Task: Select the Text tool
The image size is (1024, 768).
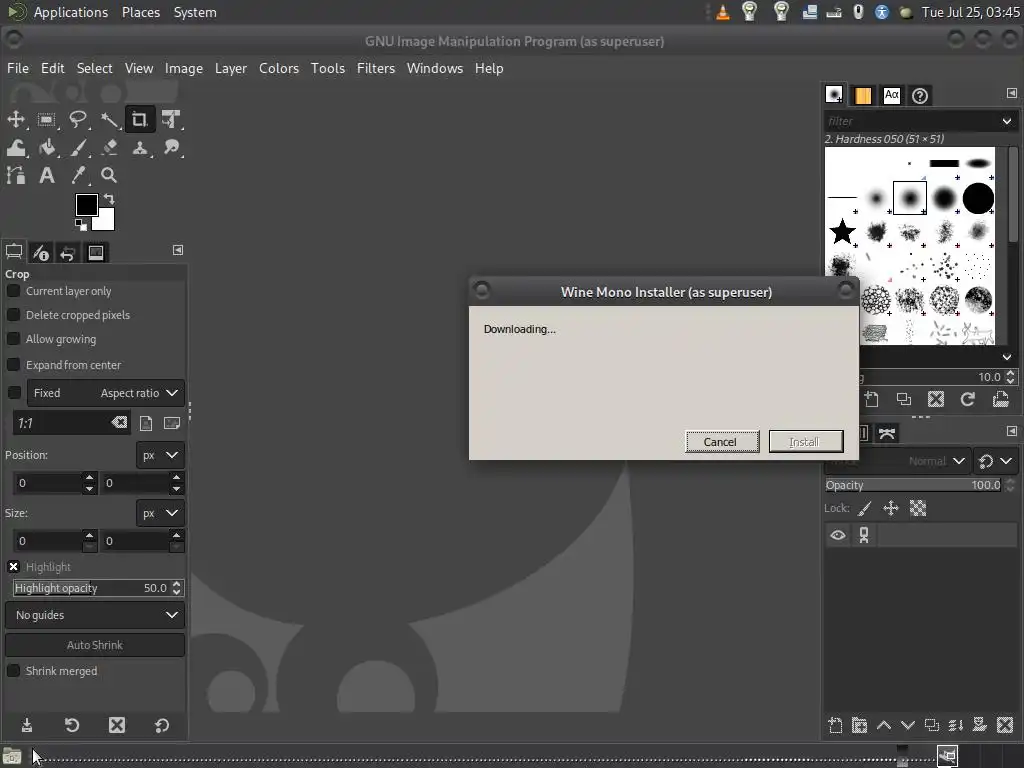Action: pos(46,175)
